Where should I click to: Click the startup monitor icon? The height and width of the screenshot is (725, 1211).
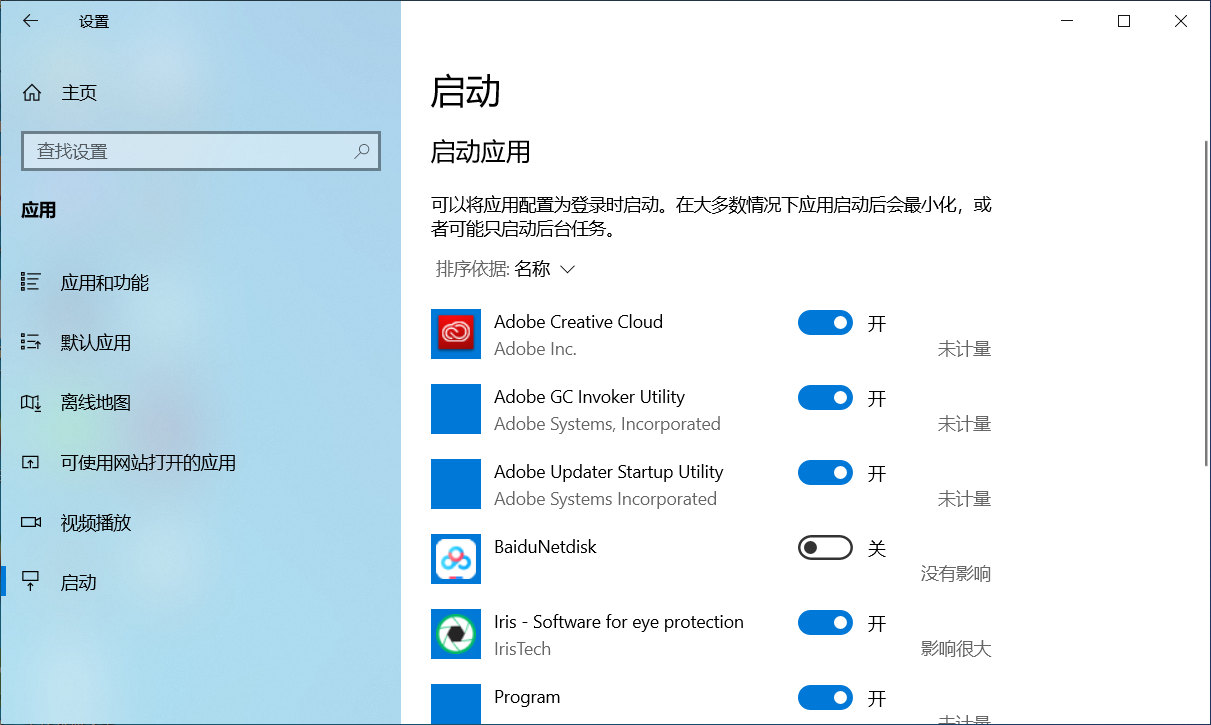[31, 581]
